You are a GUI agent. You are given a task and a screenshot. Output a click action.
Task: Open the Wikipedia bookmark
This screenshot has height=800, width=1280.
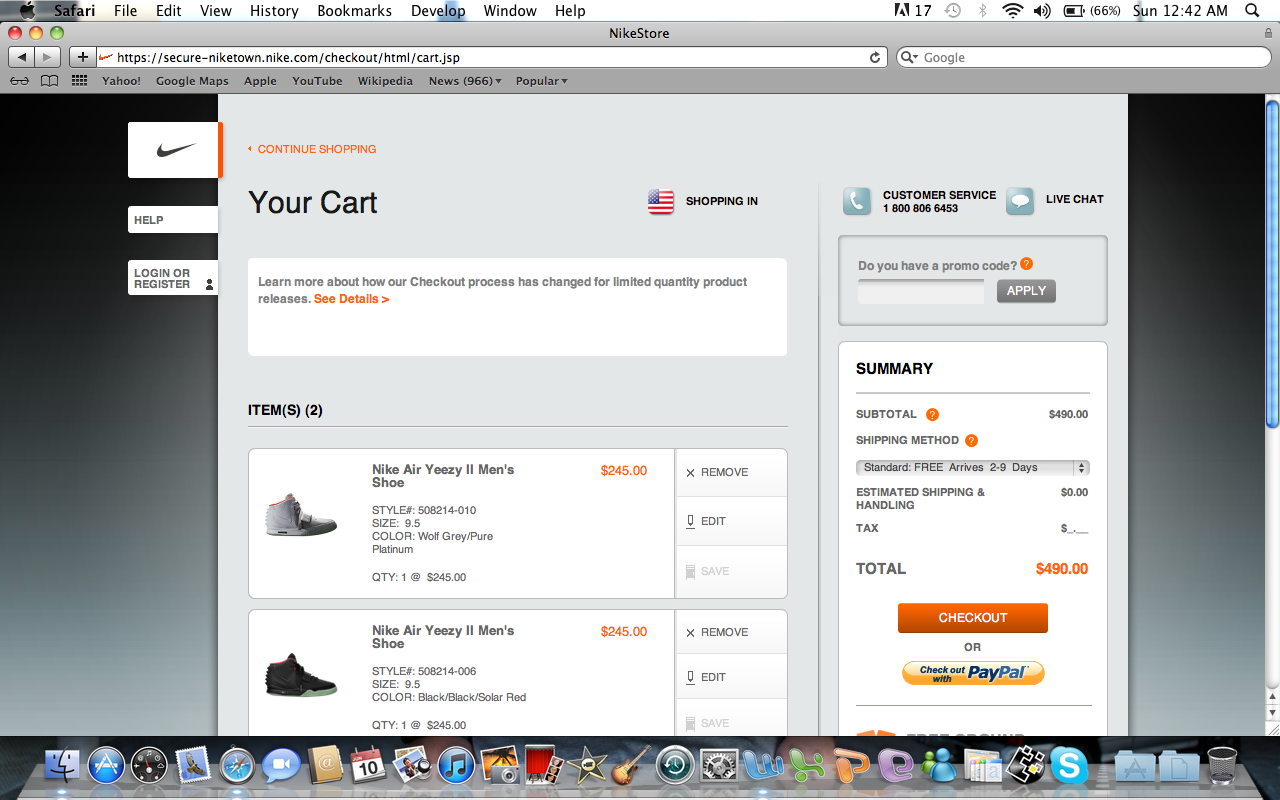point(385,81)
